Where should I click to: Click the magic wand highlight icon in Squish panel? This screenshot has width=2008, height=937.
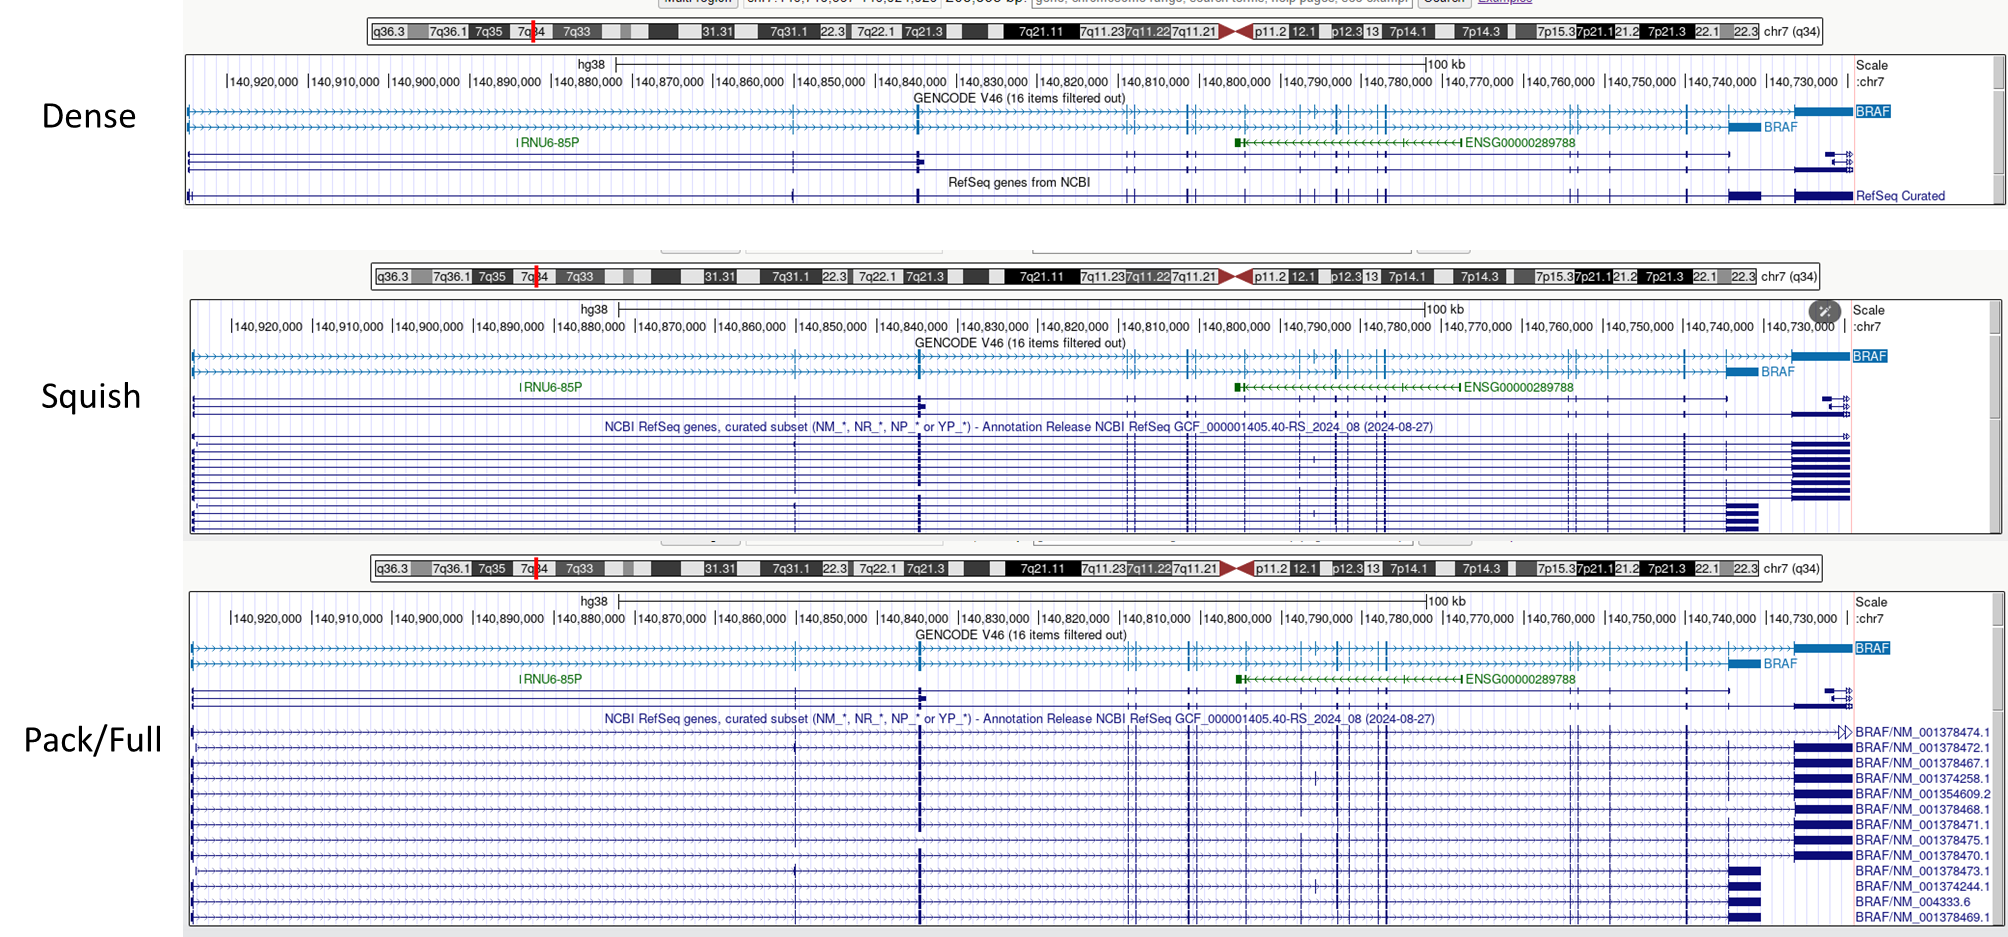(1824, 311)
